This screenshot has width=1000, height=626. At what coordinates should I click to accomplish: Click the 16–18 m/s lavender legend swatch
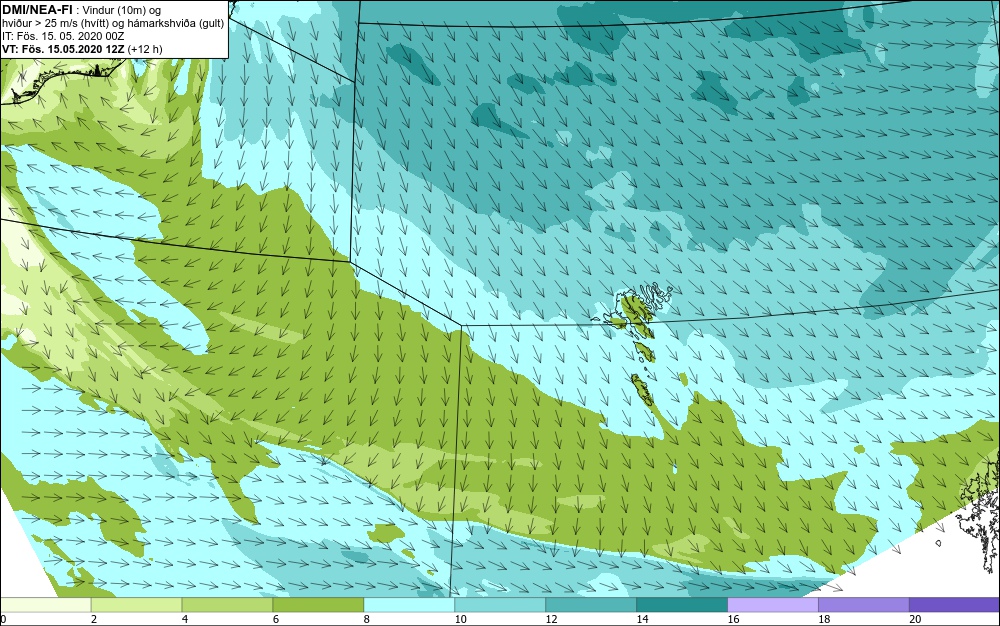click(773, 604)
